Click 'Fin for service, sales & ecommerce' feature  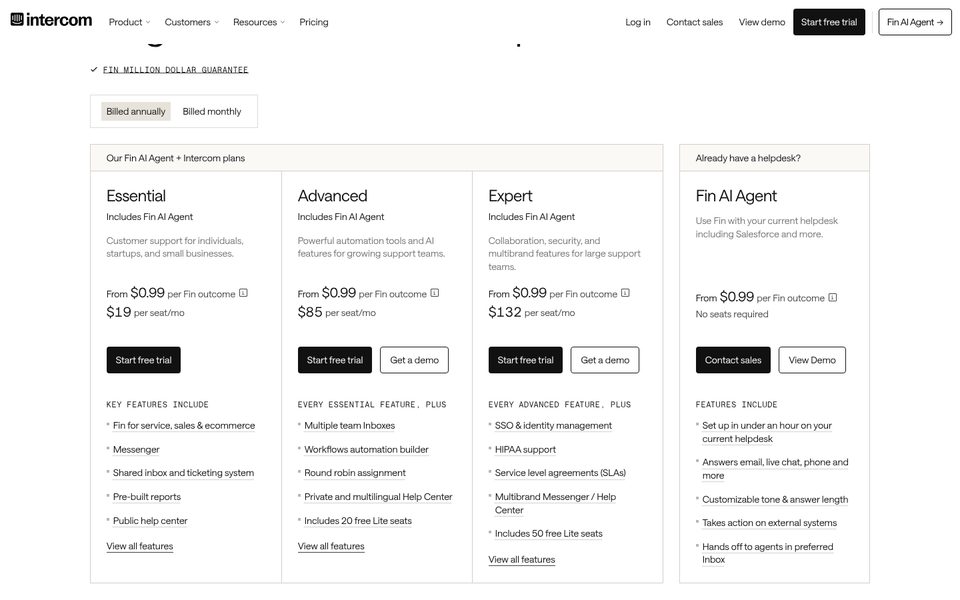pyautogui.click(x=184, y=426)
